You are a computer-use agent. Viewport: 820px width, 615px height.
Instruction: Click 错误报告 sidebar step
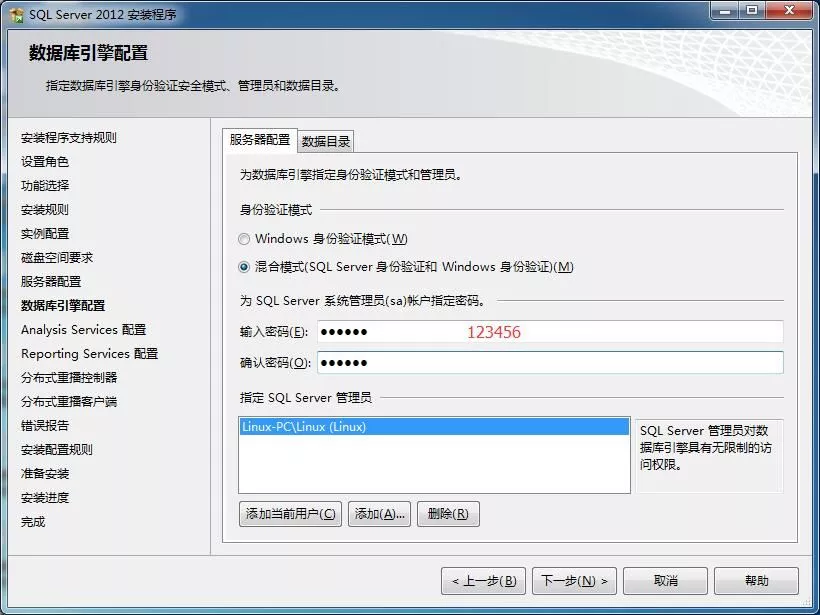pos(45,426)
